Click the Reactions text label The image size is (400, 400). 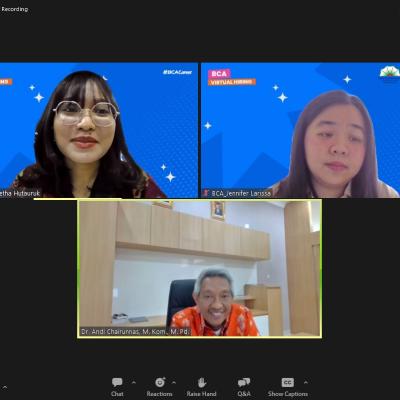pos(159,394)
